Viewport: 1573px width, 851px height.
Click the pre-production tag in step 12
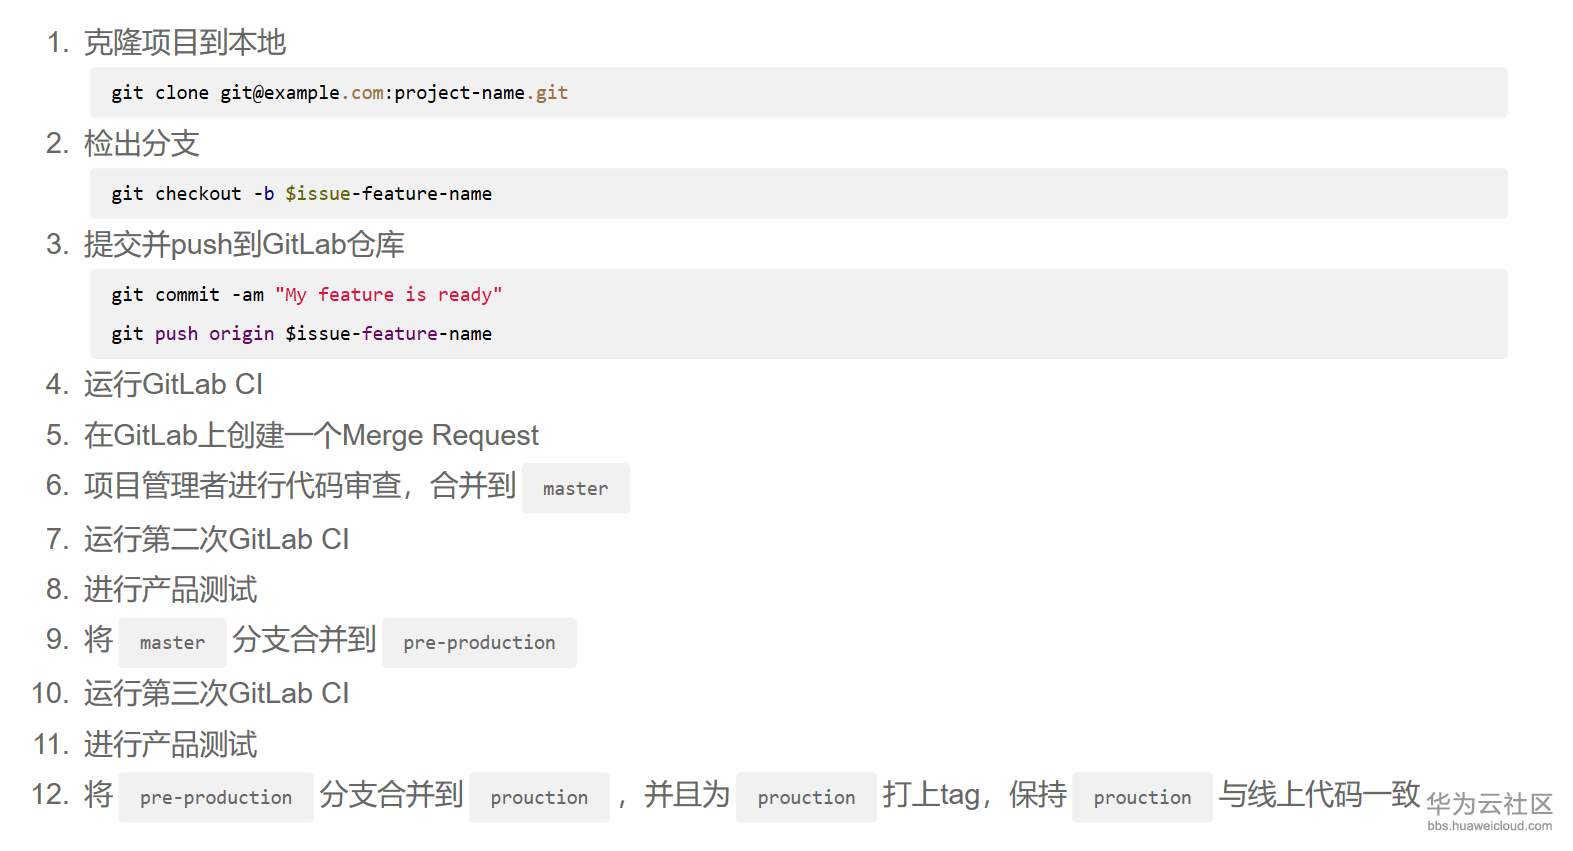(216, 798)
